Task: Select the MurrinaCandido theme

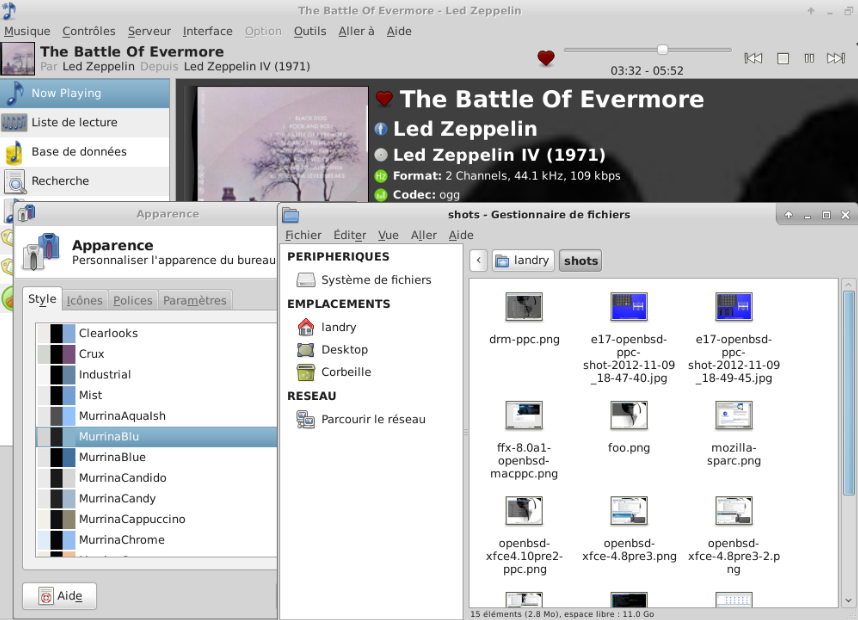Action: pyautogui.click(x=156, y=478)
